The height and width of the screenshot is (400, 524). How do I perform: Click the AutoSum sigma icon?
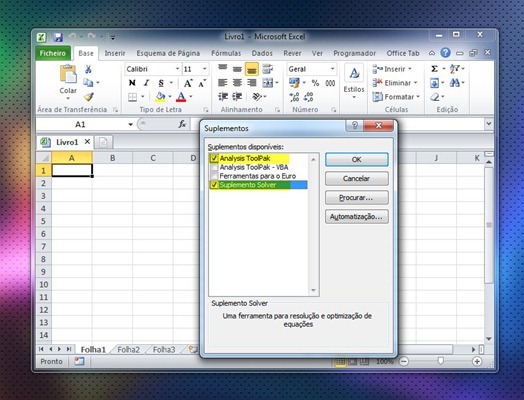434,69
